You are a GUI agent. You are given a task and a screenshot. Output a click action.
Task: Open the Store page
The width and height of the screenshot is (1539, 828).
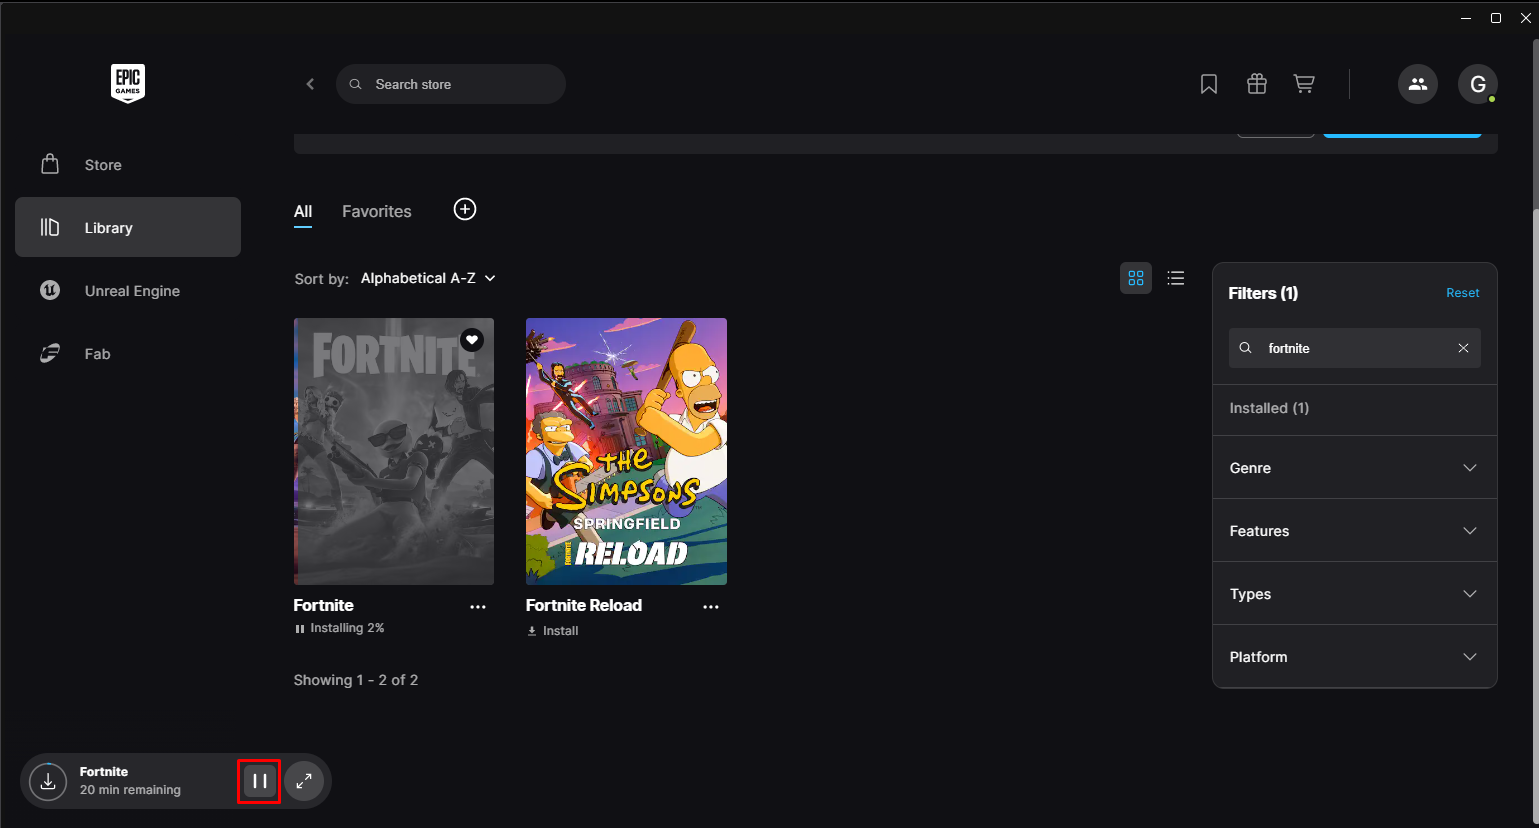pyautogui.click(x=128, y=165)
